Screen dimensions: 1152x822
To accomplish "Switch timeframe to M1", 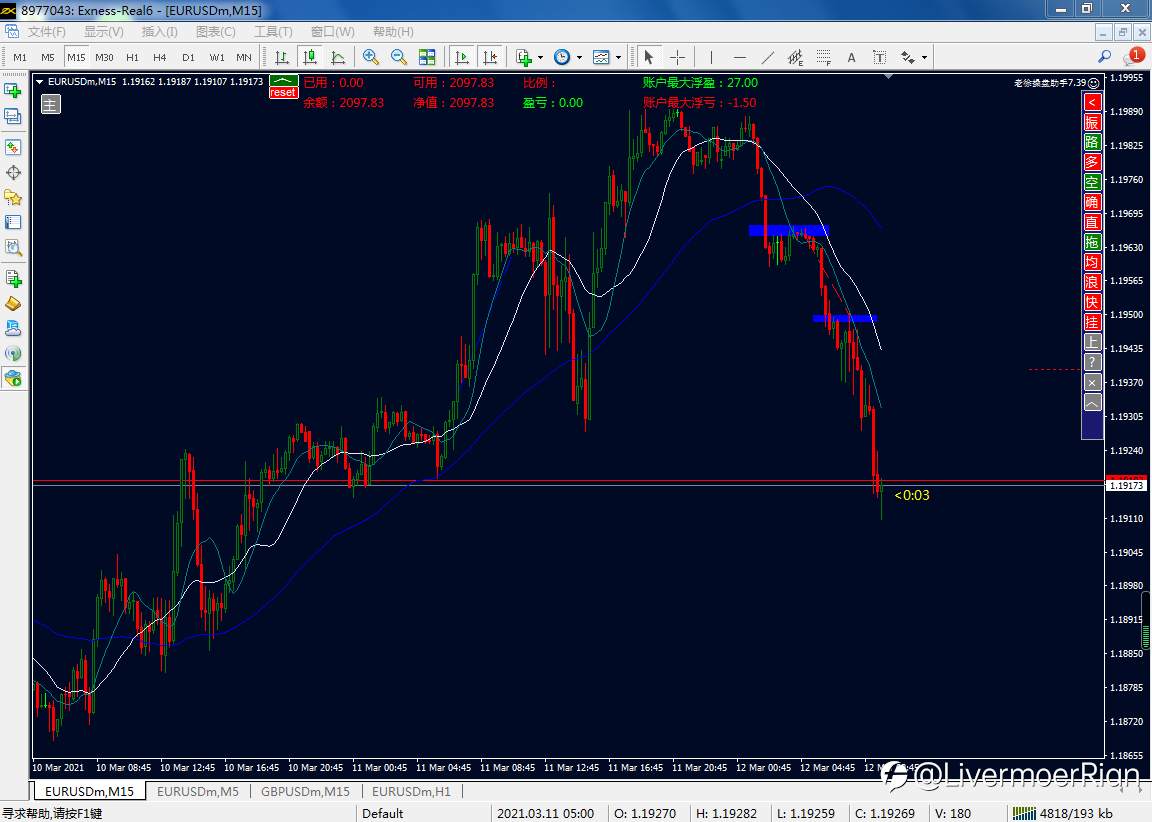I will (20, 57).
